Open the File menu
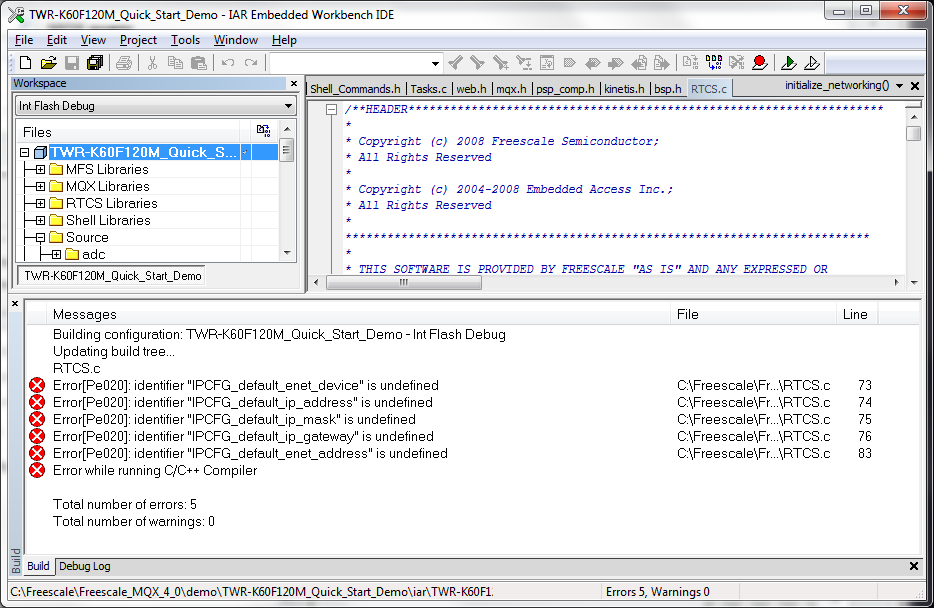Image resolution: width=934 pixels, height=608 pixels. coord(24,40)
